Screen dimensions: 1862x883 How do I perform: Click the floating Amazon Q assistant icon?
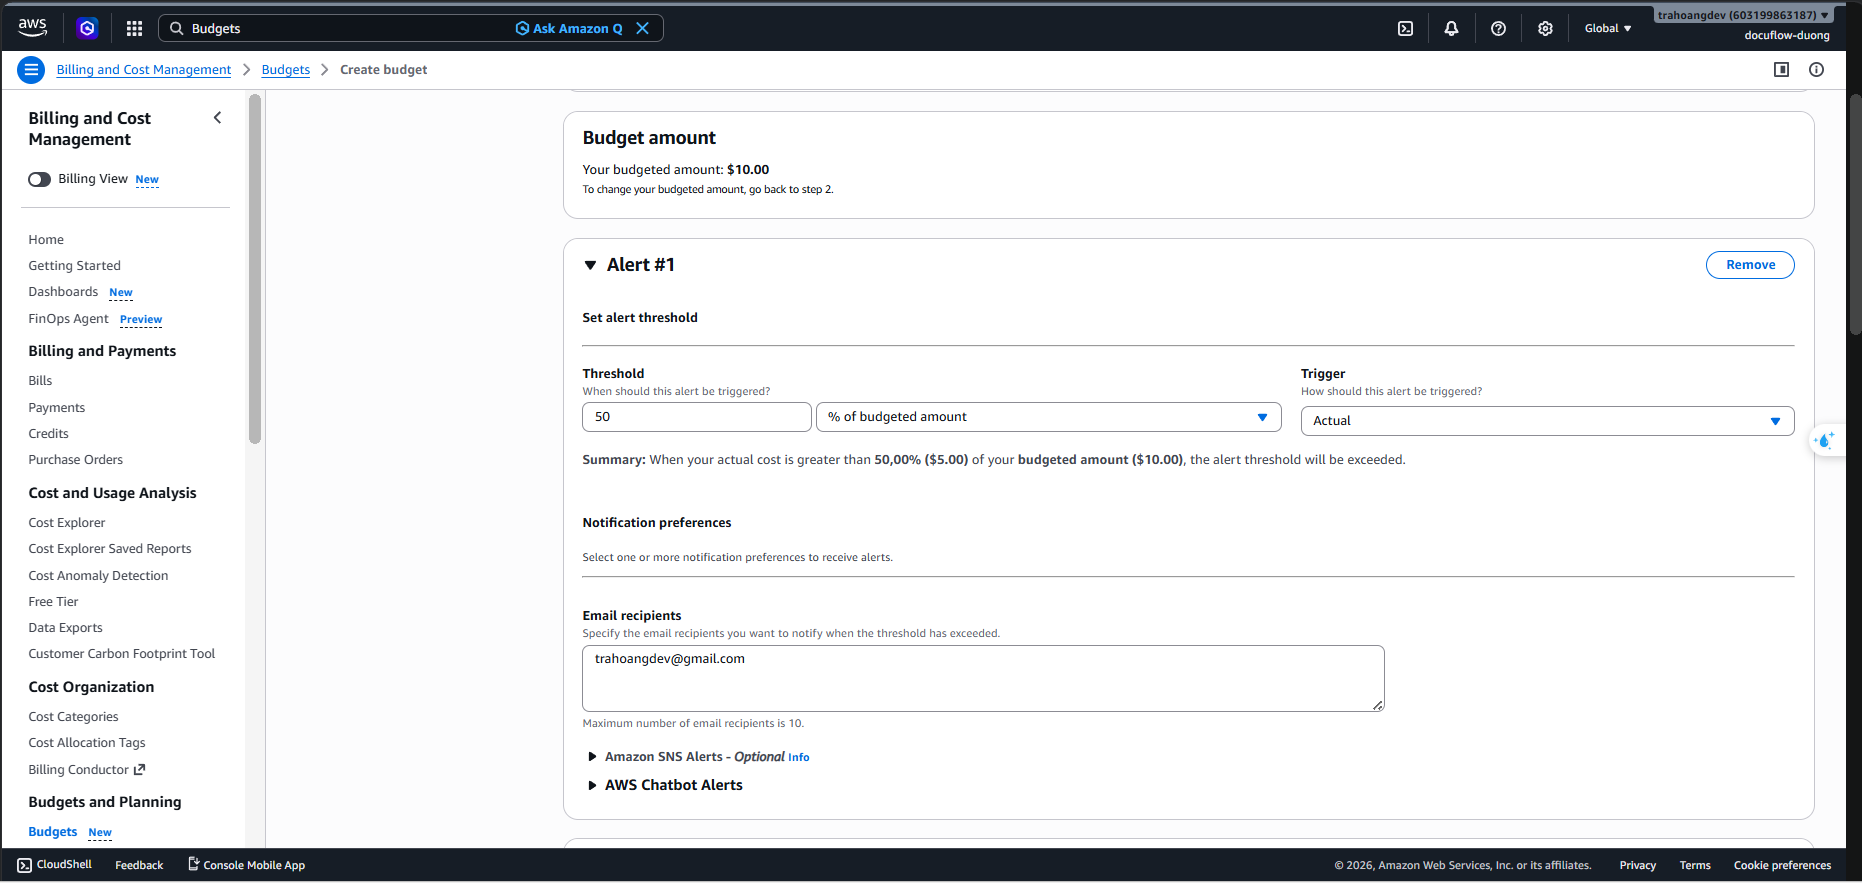tap(1825, 440)
